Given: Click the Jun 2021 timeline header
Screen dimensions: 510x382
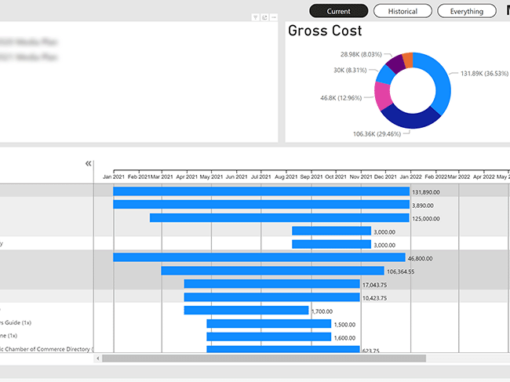Looking at the screenshot, I should point(236,177).
